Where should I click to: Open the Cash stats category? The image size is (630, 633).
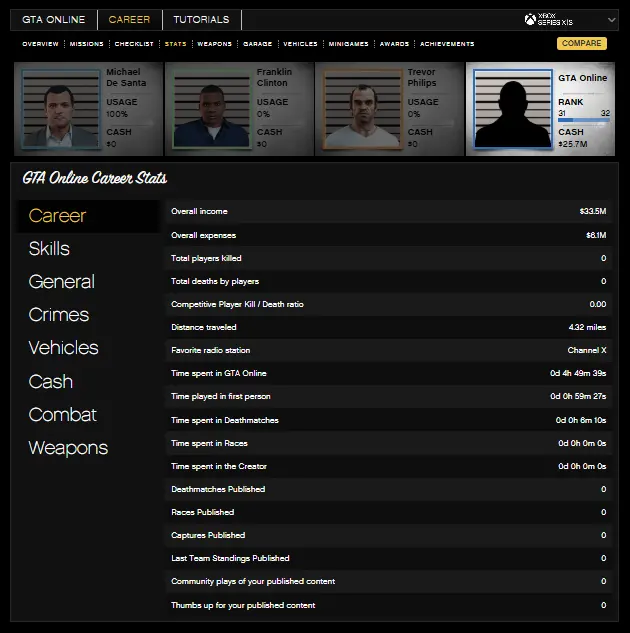click(x=51, y=381)
